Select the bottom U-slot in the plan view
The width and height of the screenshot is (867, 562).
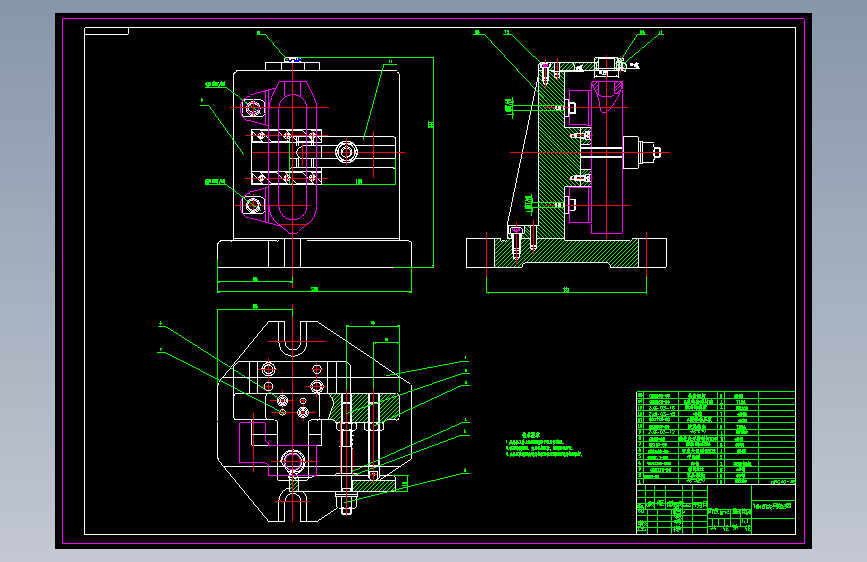tap(293, 505)
